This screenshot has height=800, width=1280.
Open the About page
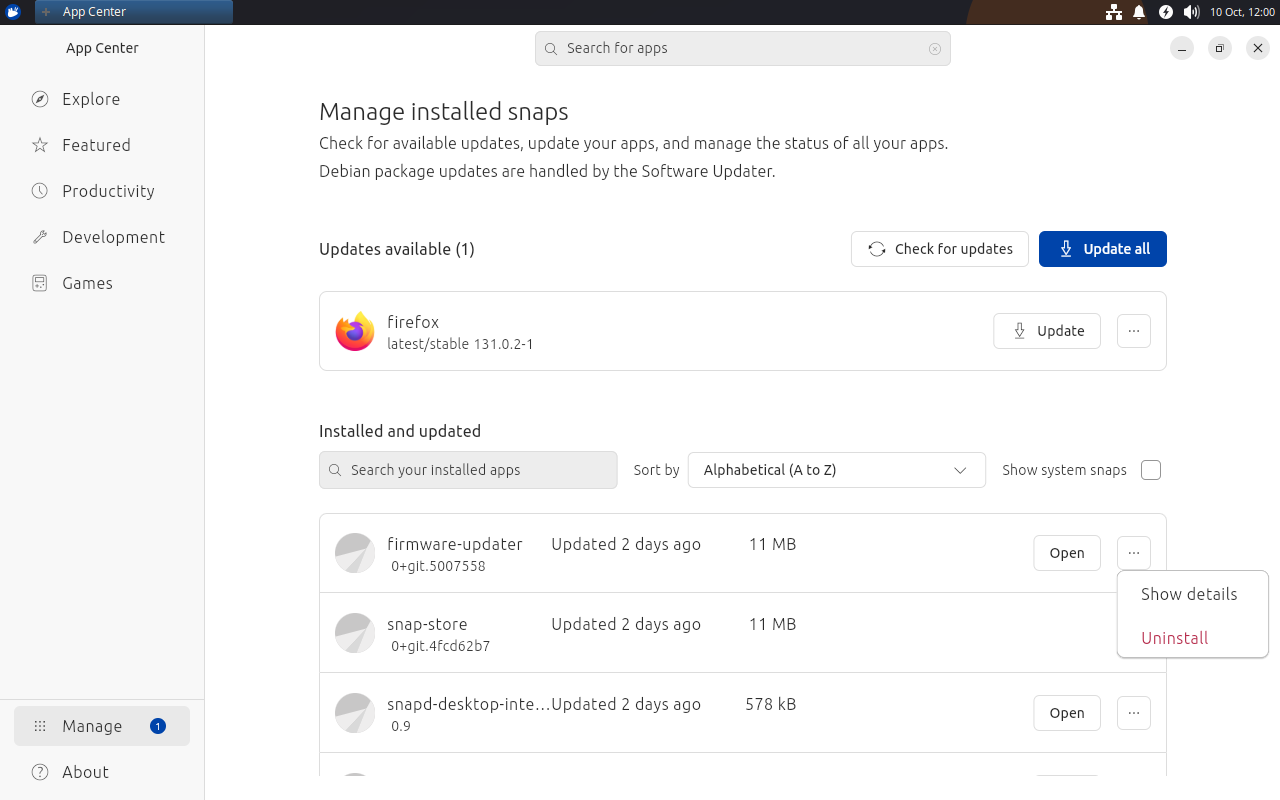click(x=102, y=772)
